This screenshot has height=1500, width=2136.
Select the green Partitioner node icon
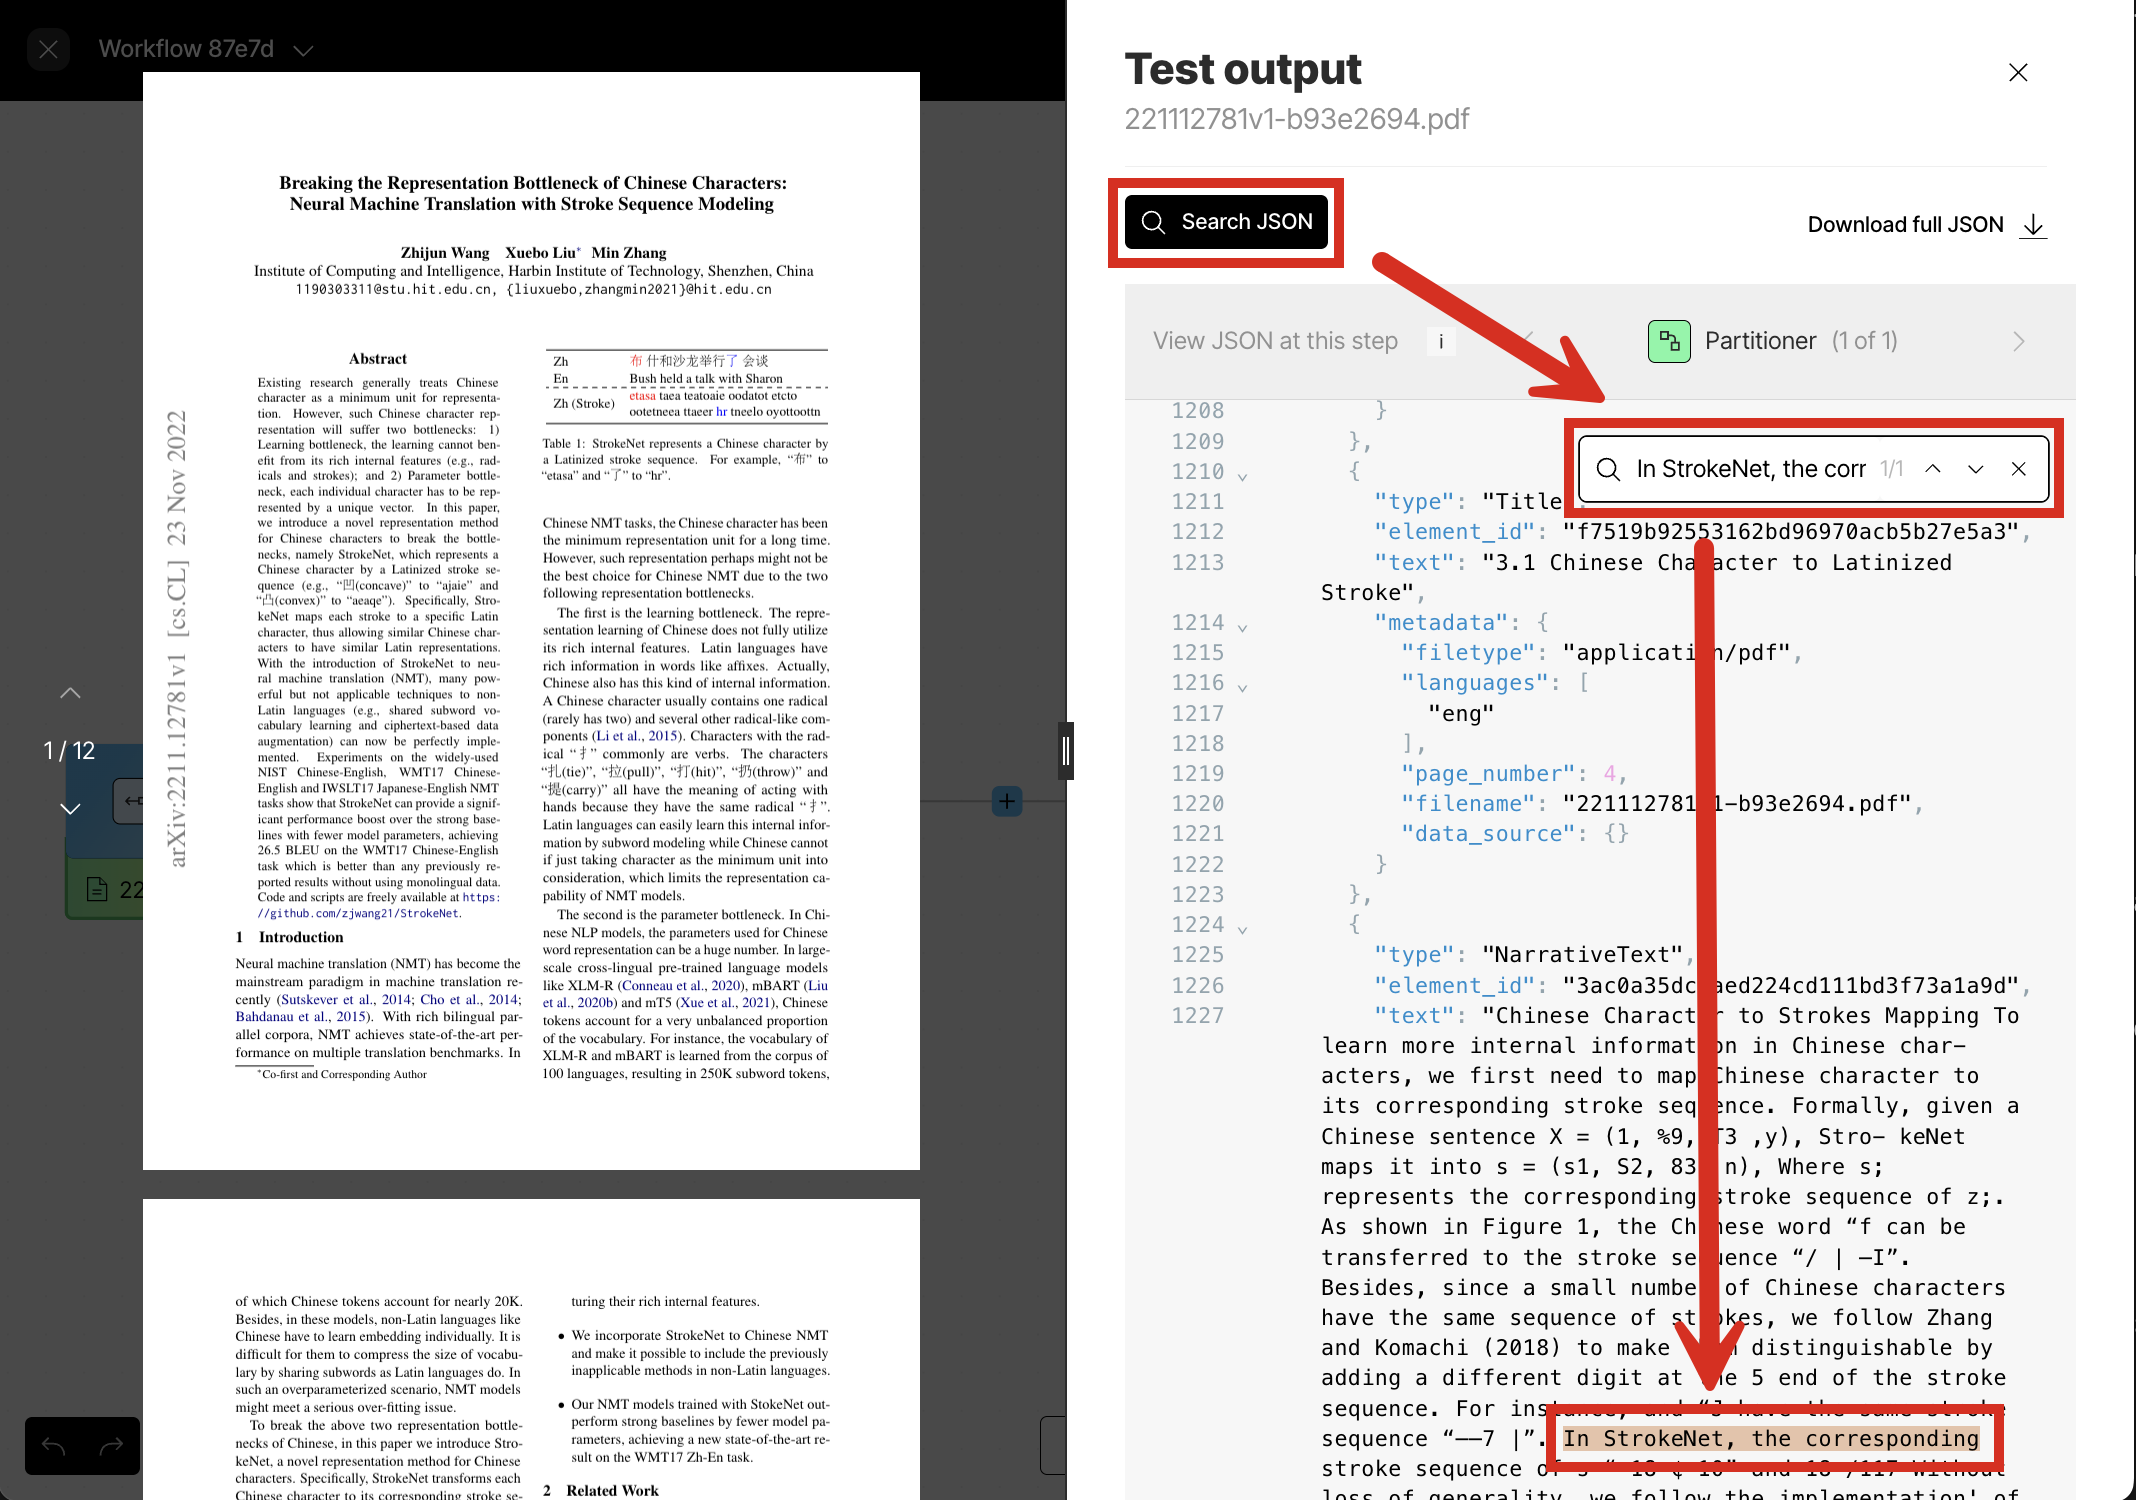[x=1668, y=341]
